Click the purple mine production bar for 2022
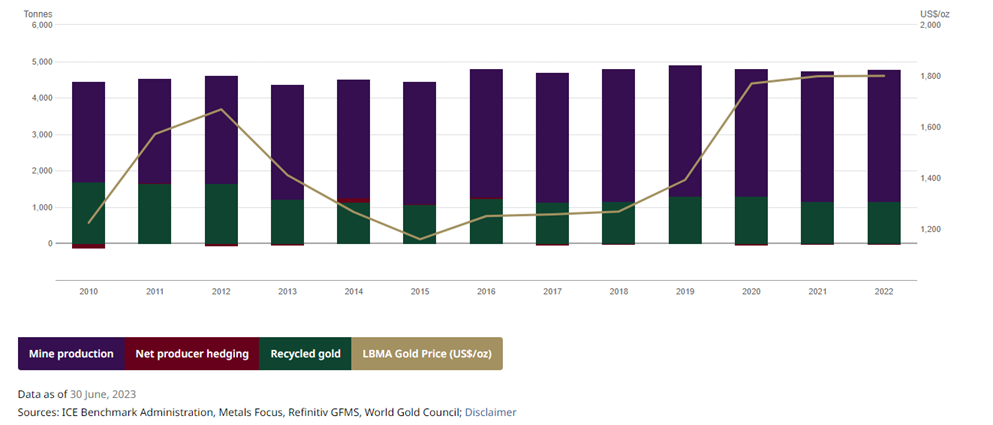 (x=884, y=135)
